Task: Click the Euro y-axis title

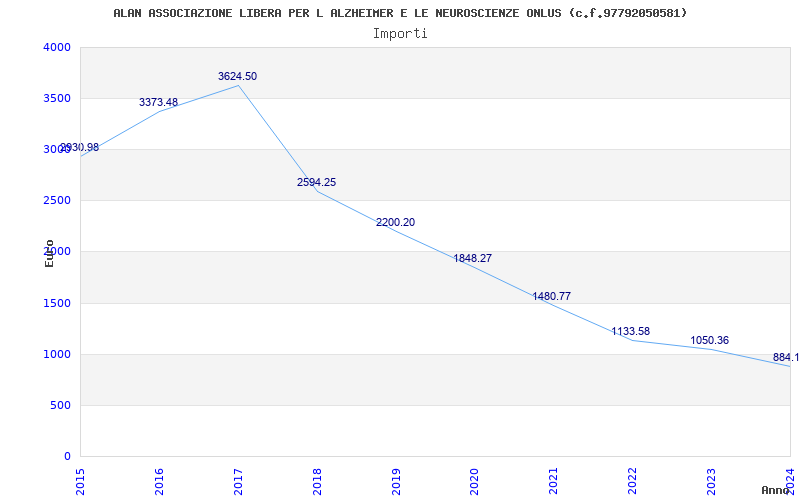Action: coord(49,254)
